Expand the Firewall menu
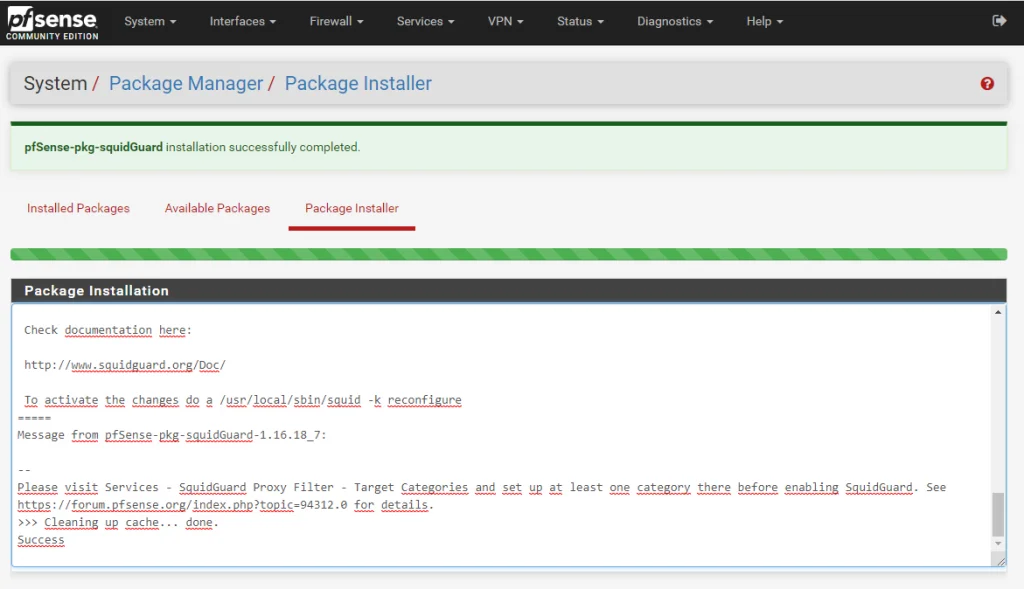The height and width of the screenshot is (589, 1024). 336,22
